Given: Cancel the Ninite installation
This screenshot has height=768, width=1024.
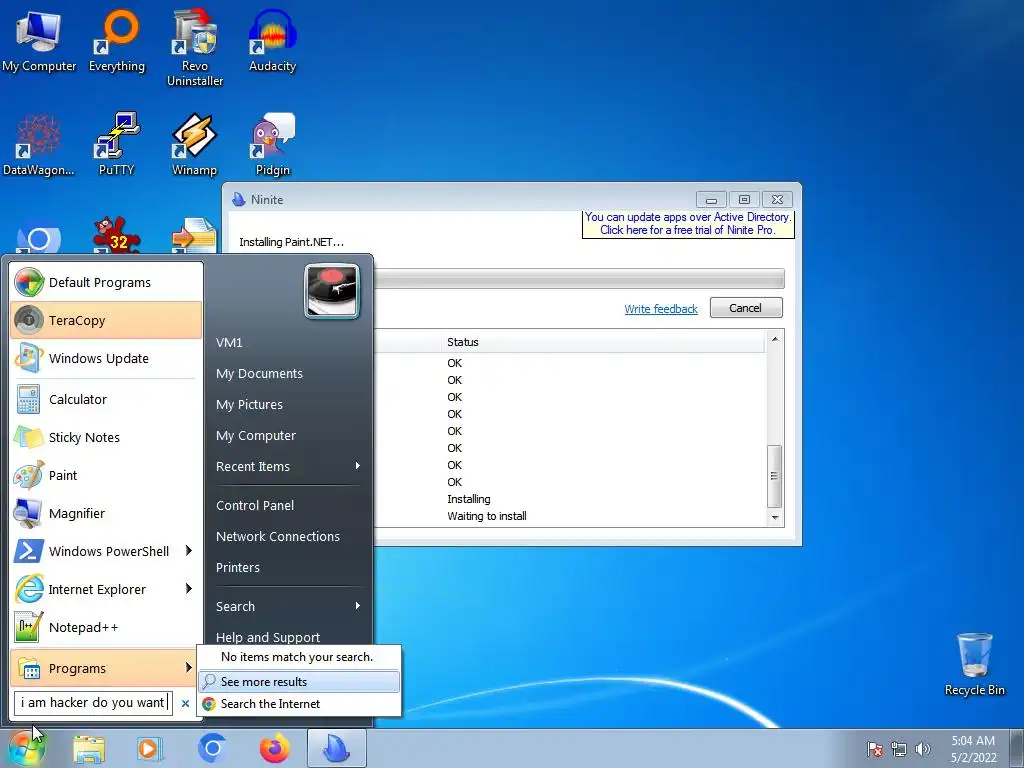Looking at the screenshot, I should pos(746,308).
